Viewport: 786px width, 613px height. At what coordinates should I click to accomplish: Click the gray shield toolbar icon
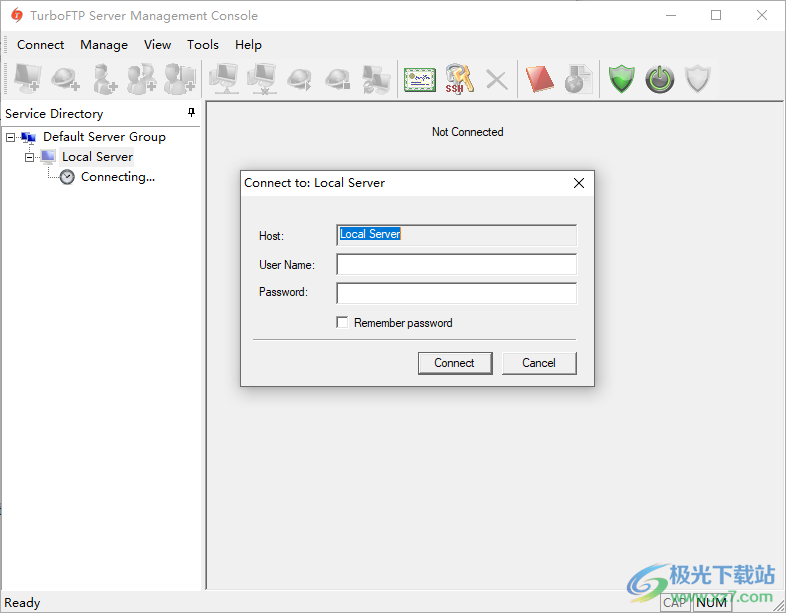[x=698, y=79]
